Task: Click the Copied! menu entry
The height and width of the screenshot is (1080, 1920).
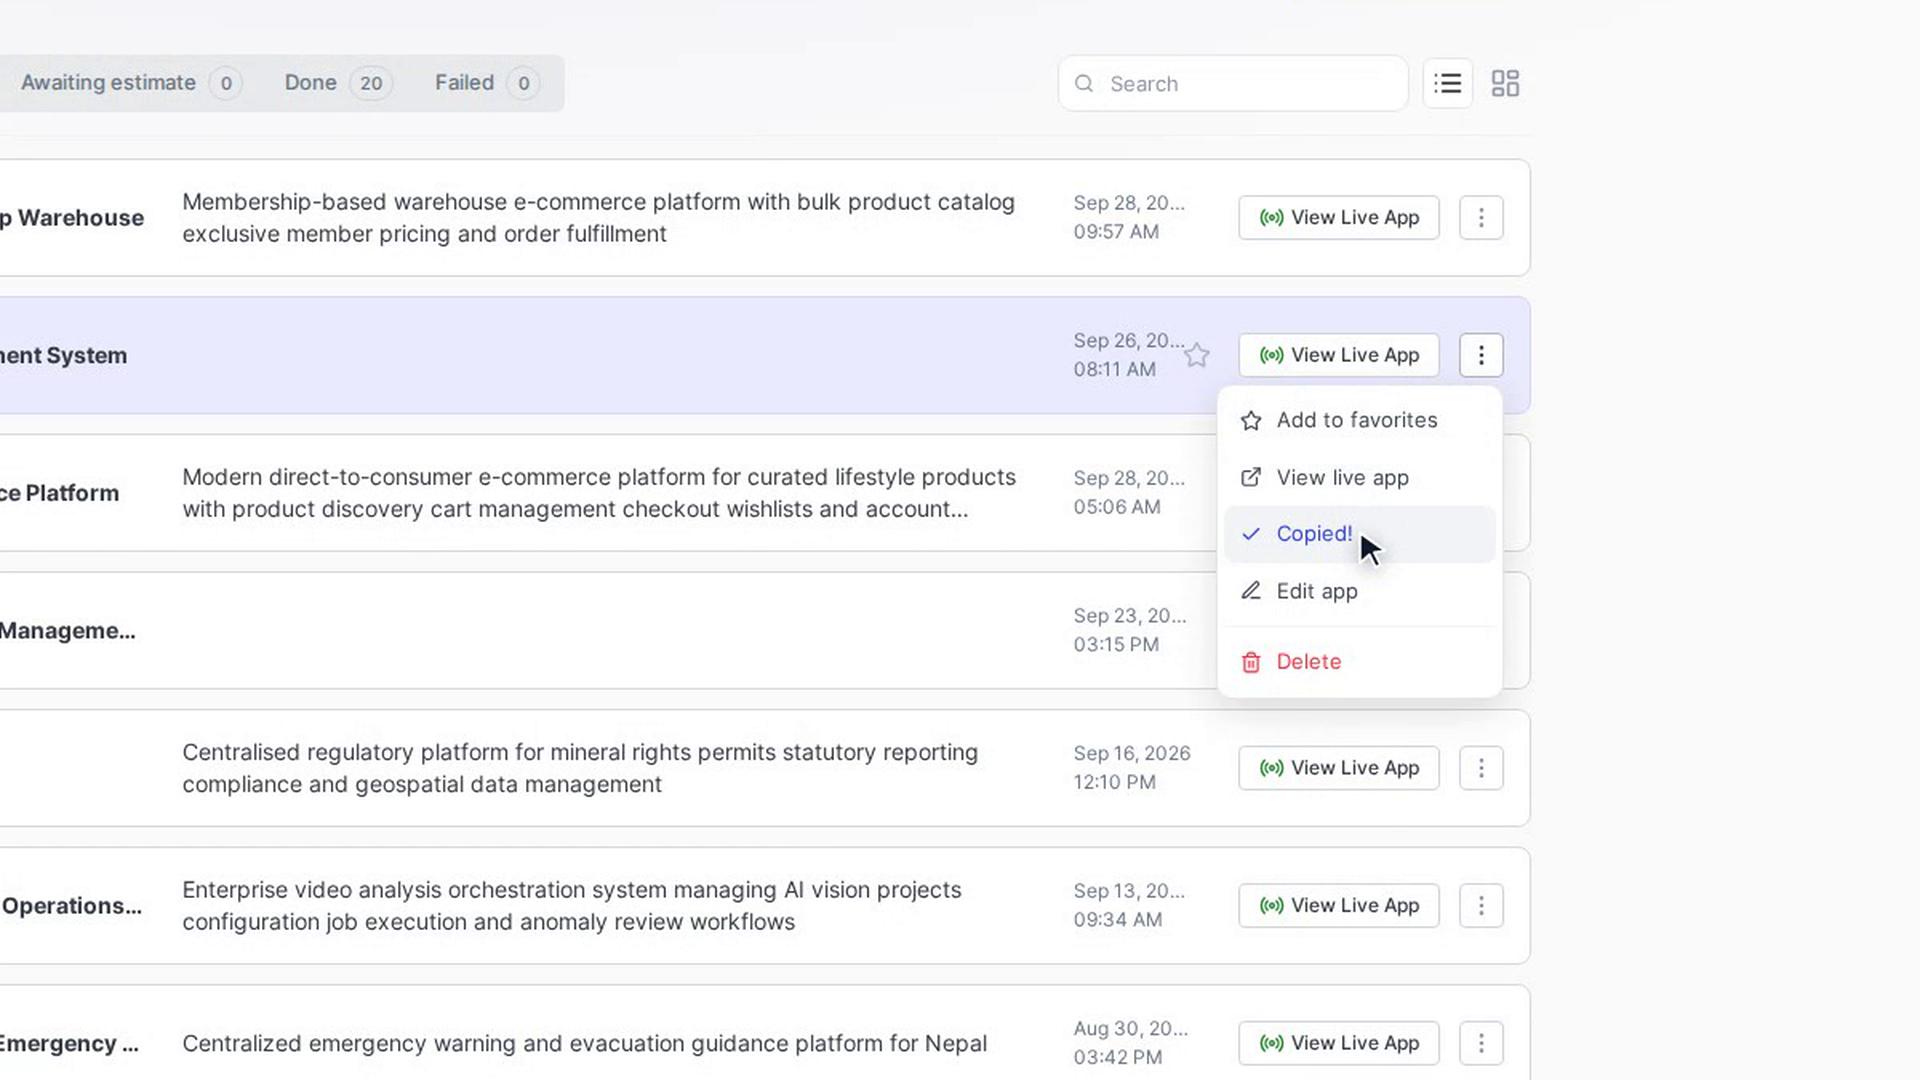Action: (x=1359, y=534)
